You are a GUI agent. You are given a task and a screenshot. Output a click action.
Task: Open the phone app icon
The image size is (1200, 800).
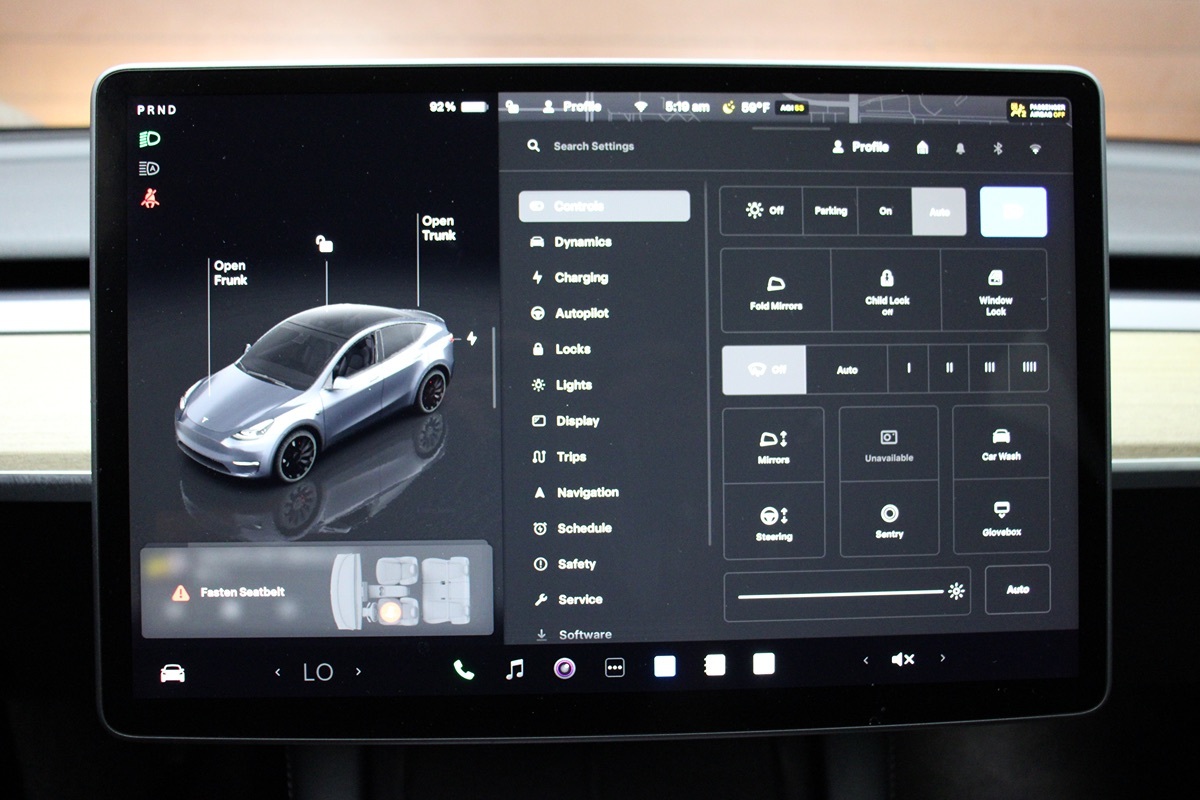click(464, 669)
